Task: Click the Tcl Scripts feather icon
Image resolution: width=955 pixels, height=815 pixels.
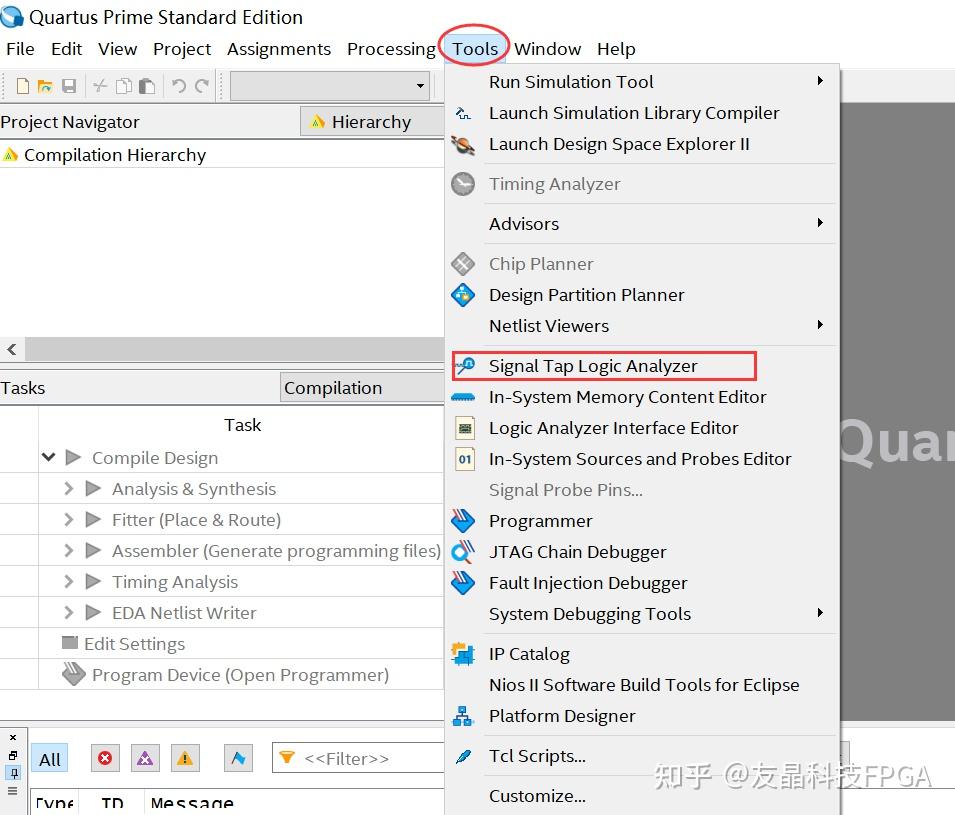Action: tap(463, 757)
